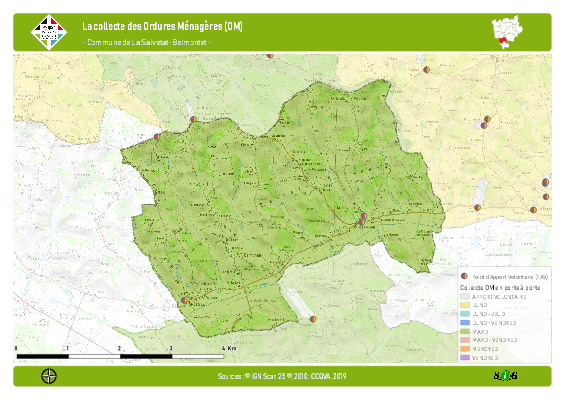Select the yellow Lundi legend swatch
This screenshot has width=565, height=400.
[465, 305]
